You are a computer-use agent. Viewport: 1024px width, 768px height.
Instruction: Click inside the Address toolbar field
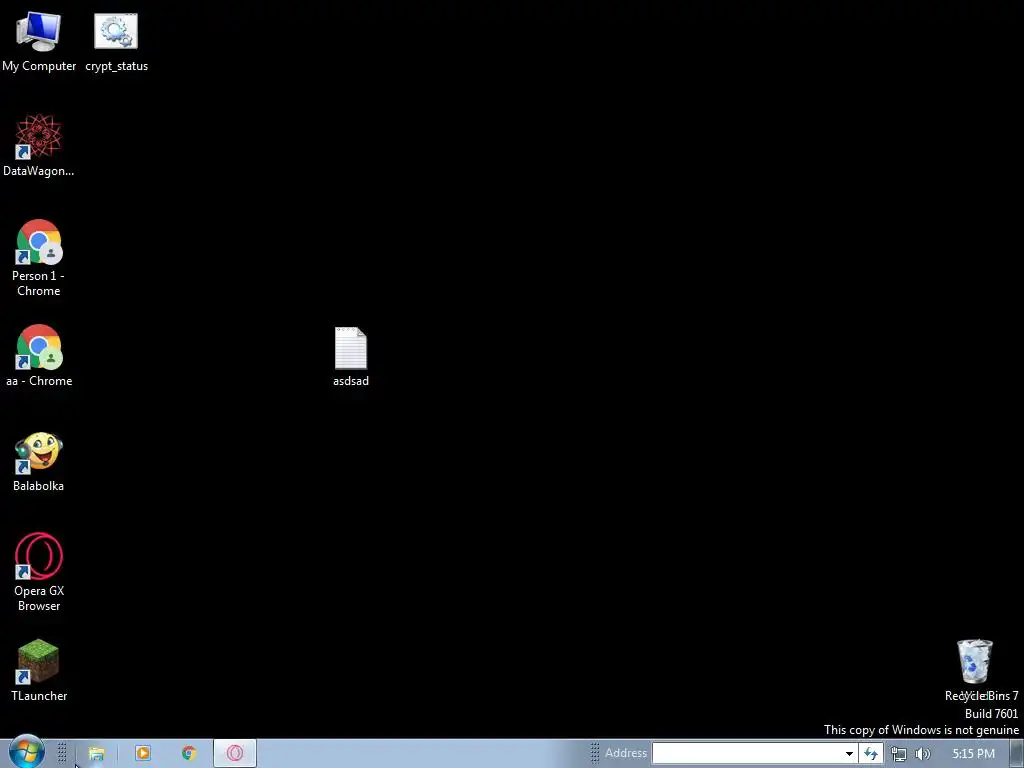(x=746, y=753)
